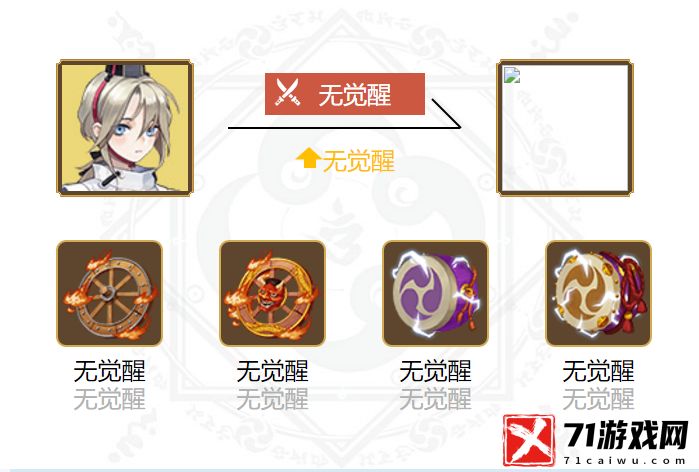Screen dimensions: 699x472
Task: Click the orange upward arrow icon
Action: tap(308, 158)
